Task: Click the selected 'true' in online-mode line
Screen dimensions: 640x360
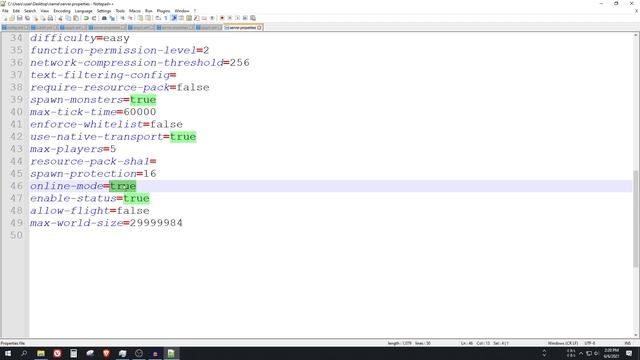Action: click(x=123, y=186)
